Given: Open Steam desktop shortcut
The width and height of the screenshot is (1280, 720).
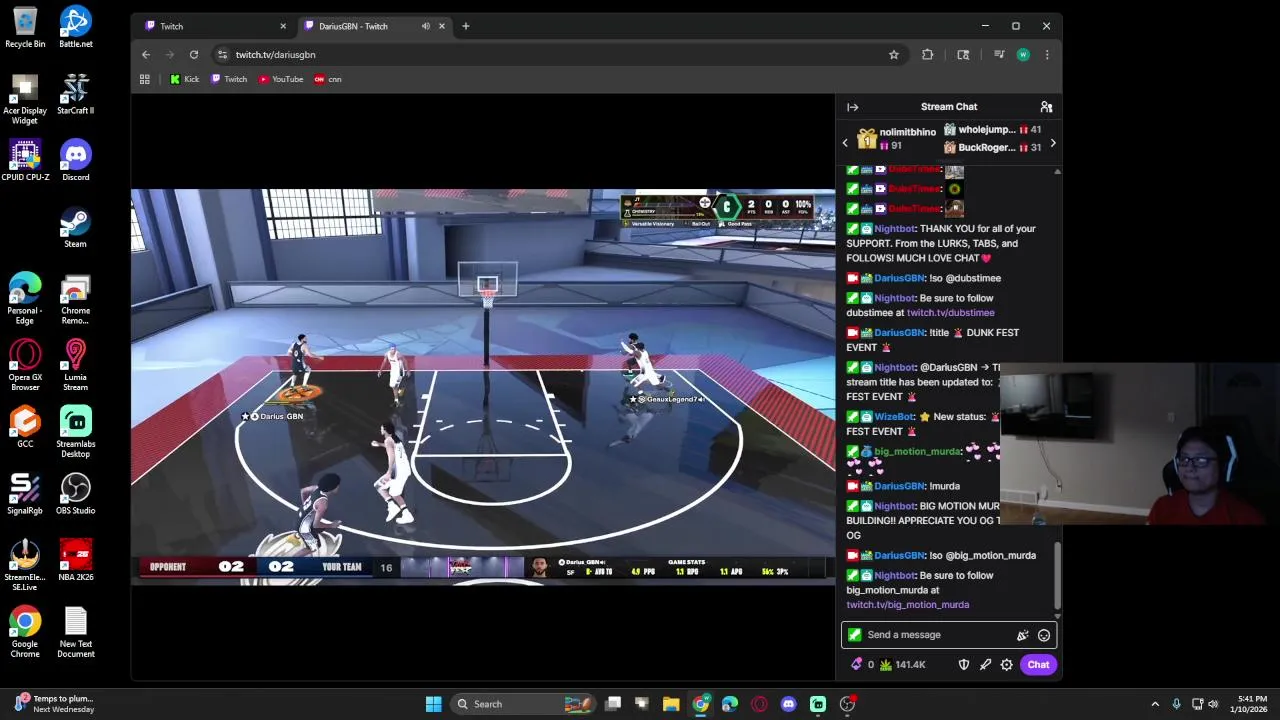Looking at the screenshot, I should pyautogui.click(x=76, y=227).
